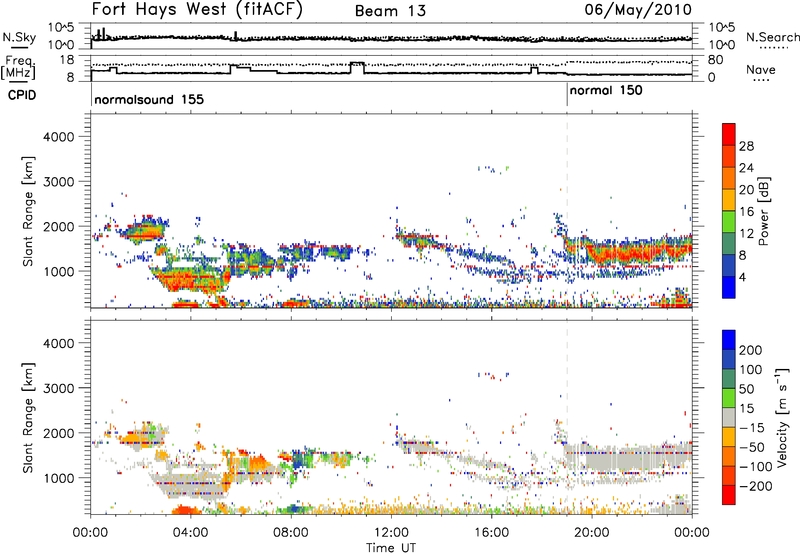
Task: Click the '18' frequency axis tick
Action: [67, 60]
